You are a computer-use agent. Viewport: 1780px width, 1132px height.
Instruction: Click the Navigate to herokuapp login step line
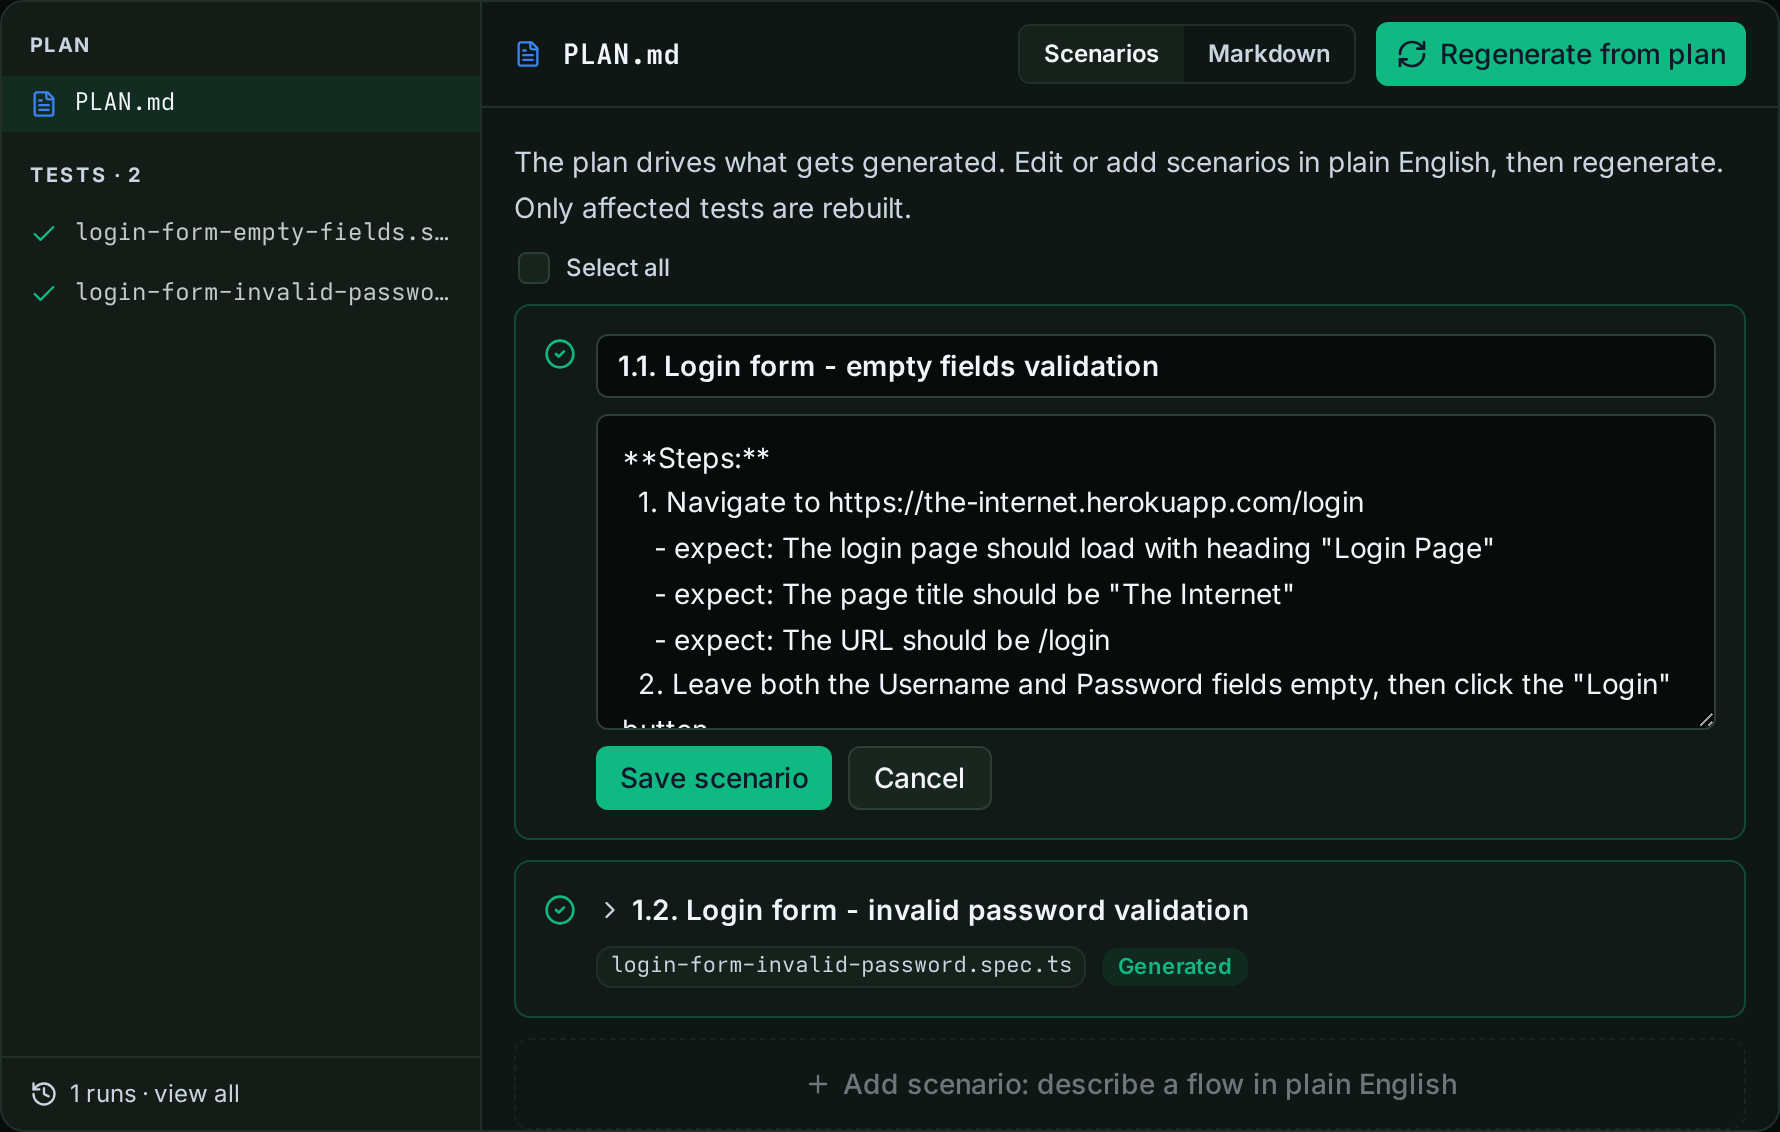pyautogui.click(x=1001, y=502)
